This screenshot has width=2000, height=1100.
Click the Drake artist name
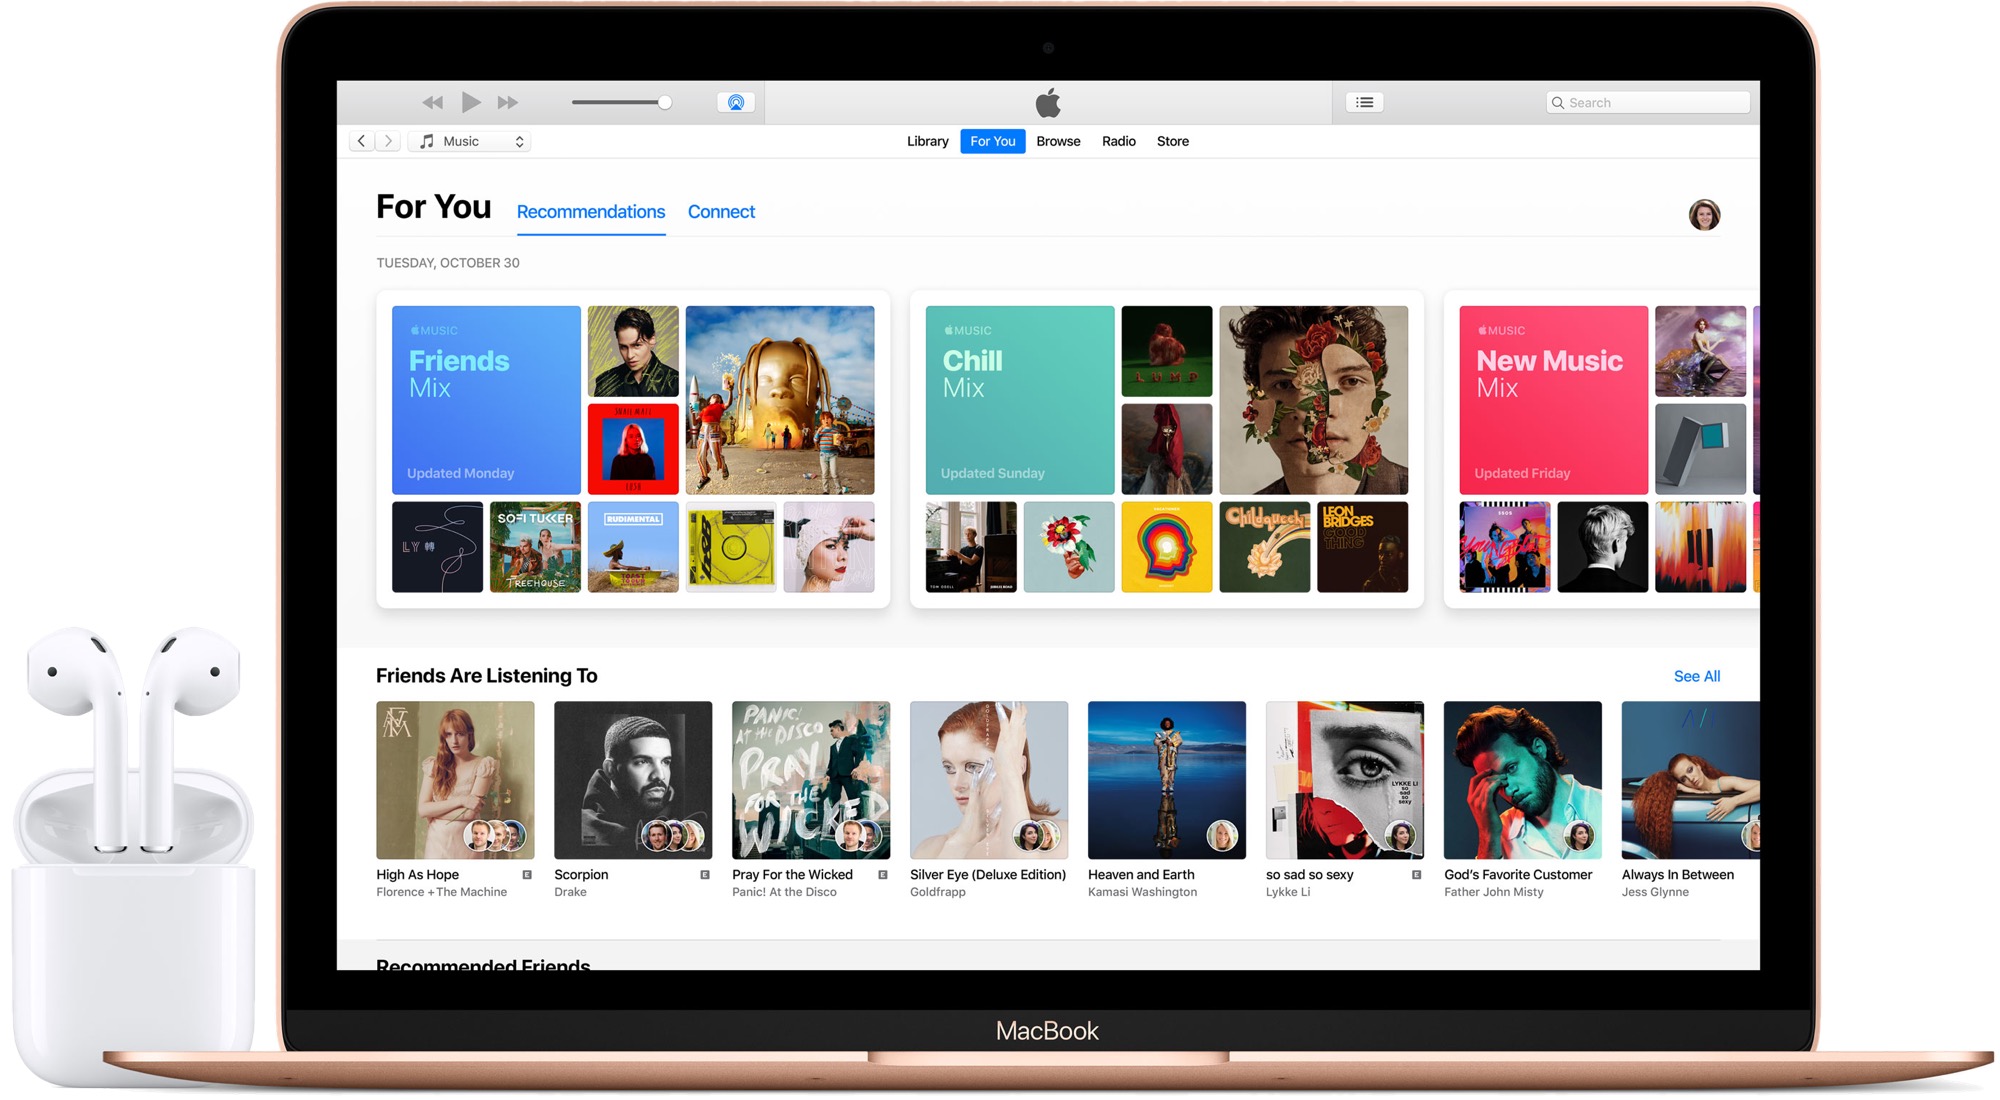[x=570, y=892]
